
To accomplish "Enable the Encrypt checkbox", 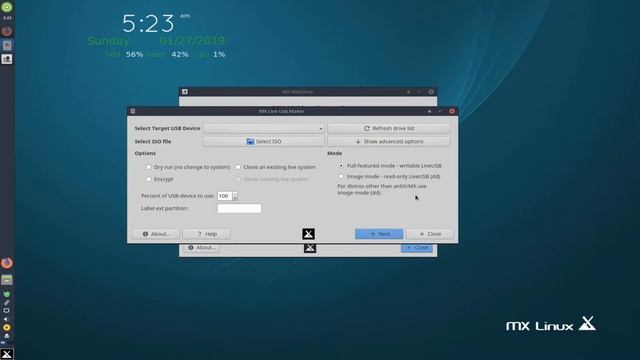I will 149,179.
